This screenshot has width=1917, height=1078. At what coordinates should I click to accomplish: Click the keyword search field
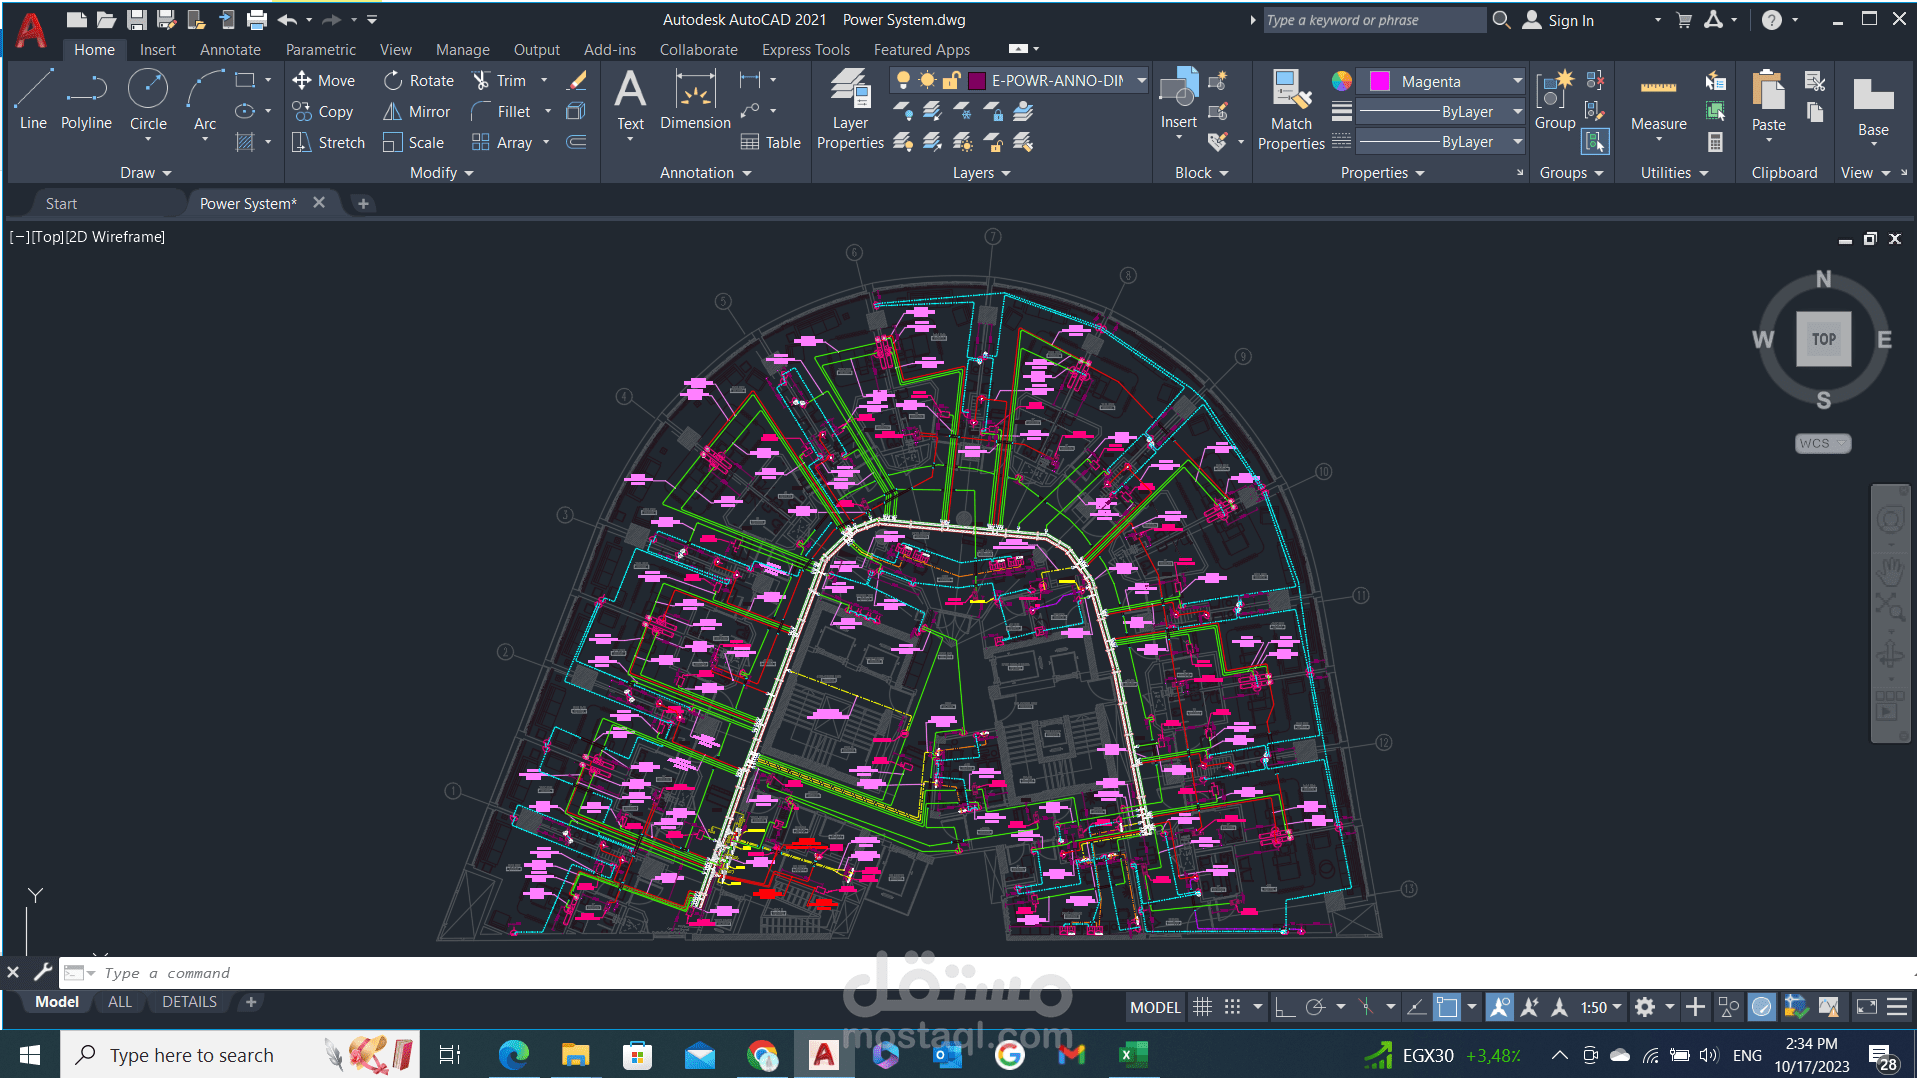click(1374, 20)
